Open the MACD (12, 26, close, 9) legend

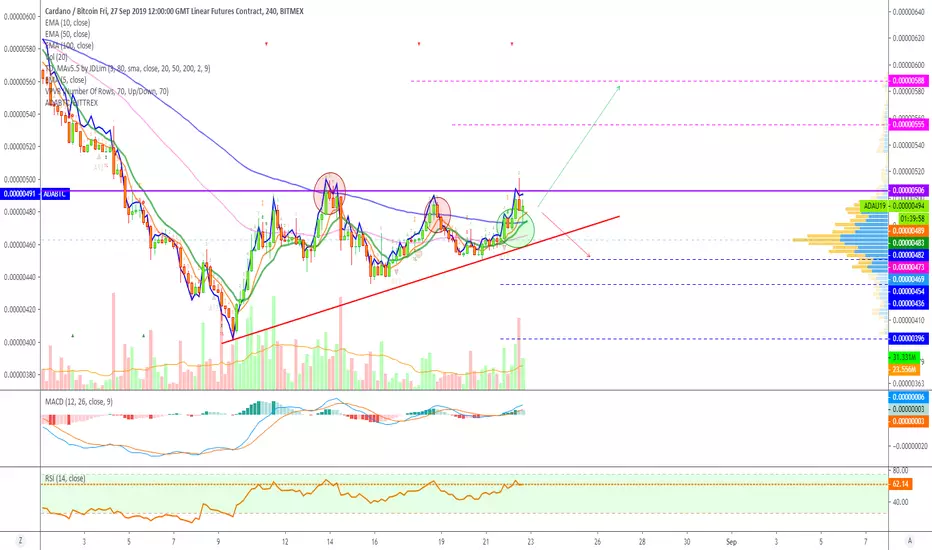79,402
